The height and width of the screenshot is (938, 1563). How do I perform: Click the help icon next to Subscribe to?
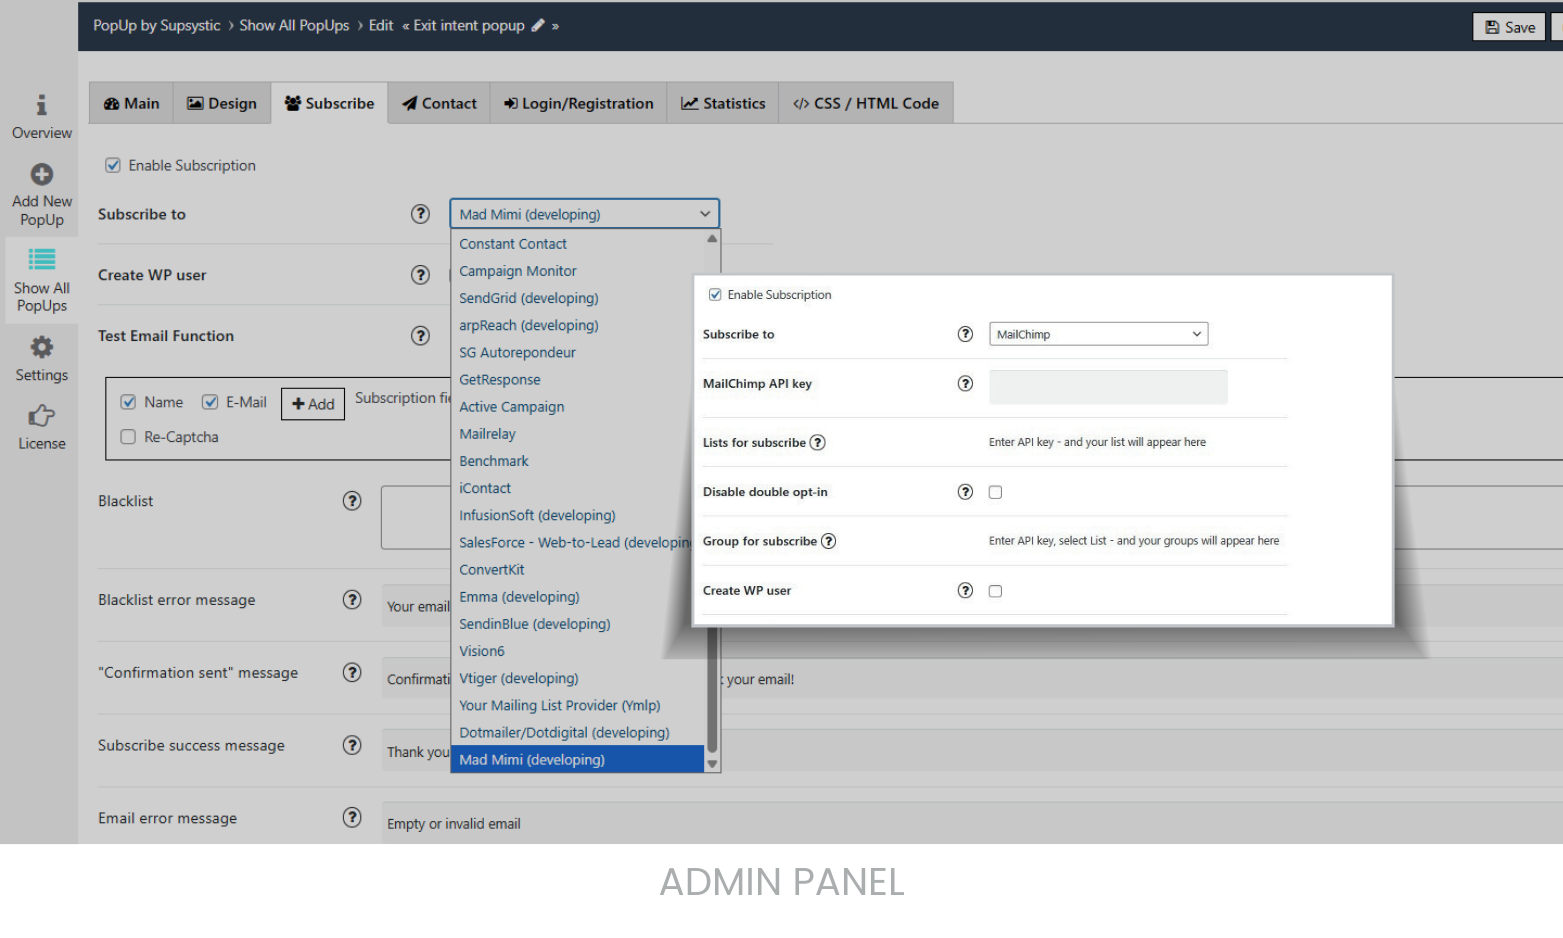click(x=420, y=213)
